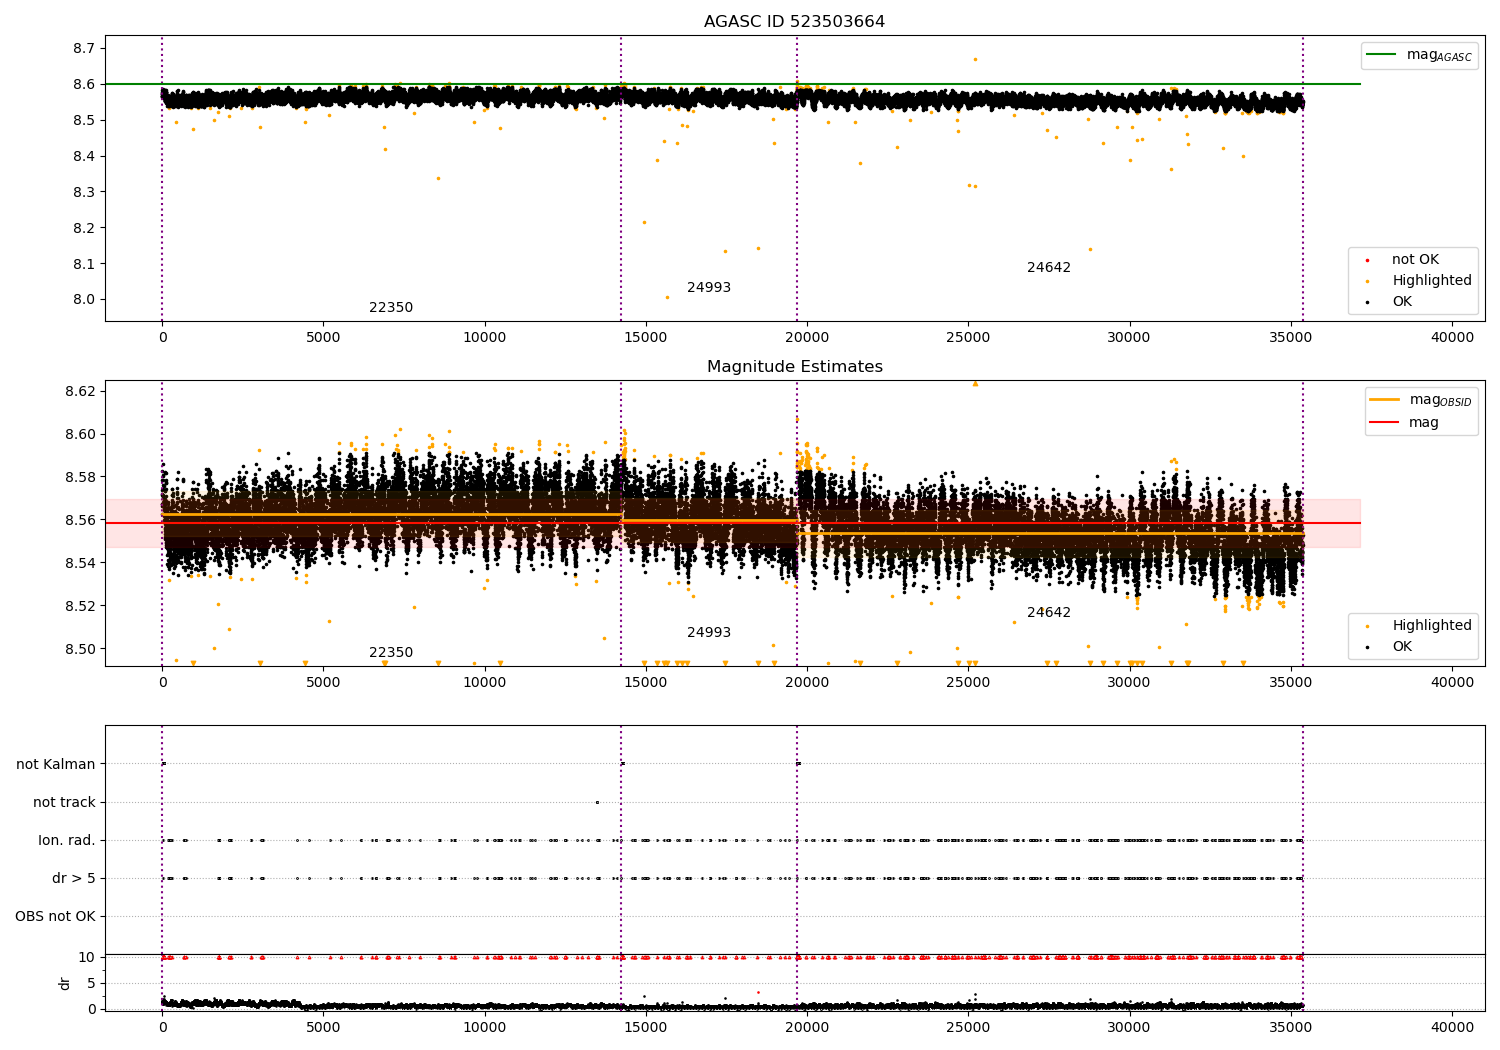Click the 'Ion. rad.' axis label
Viewport: 1500px width, 1050px height.
coord(67,840)
